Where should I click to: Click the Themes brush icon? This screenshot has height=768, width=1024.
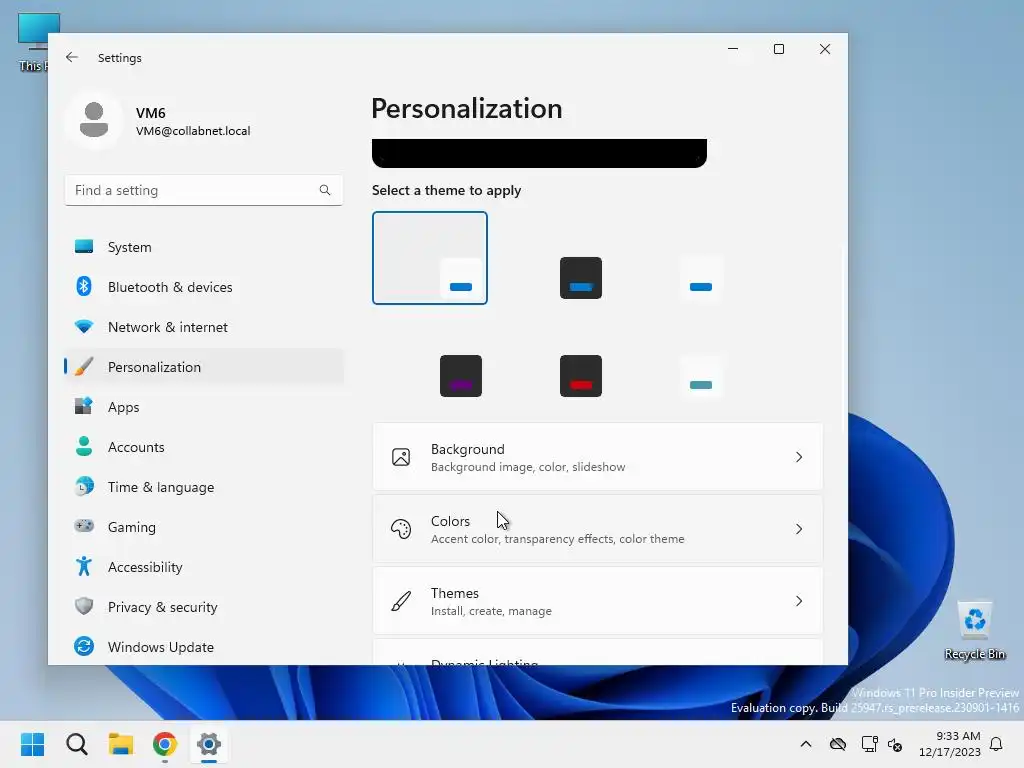[x=401, y=601]
